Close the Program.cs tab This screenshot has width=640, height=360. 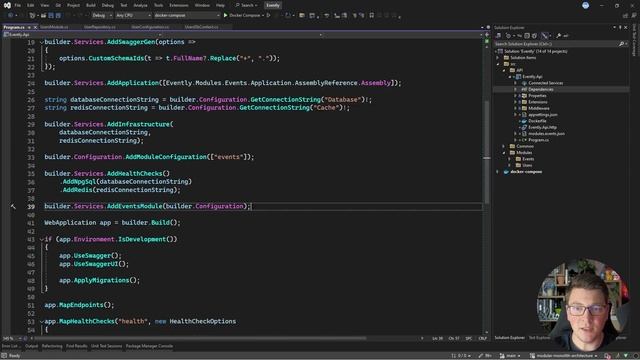tap(36, 27)
